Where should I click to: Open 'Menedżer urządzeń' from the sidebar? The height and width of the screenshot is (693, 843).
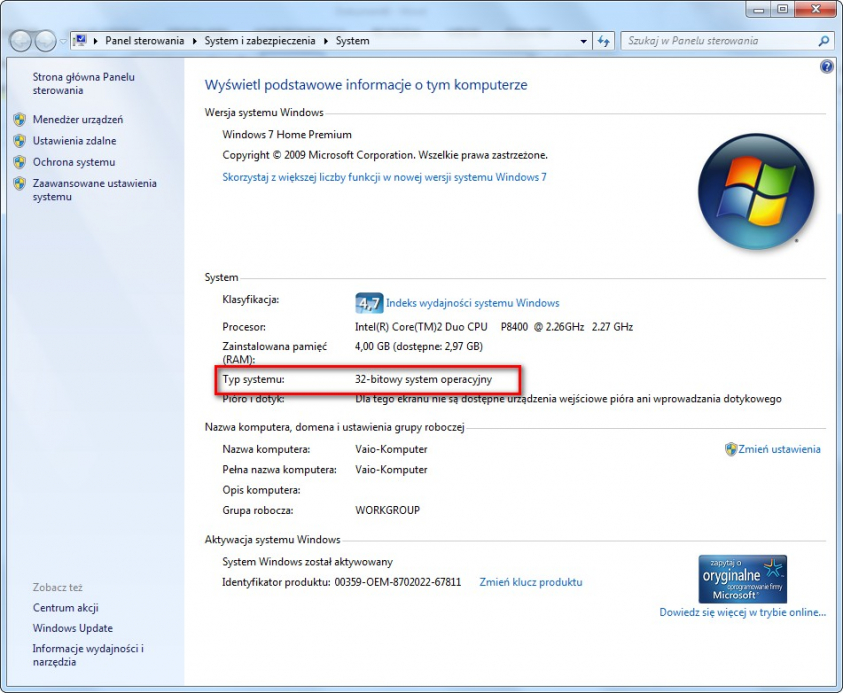pos(77,119)
